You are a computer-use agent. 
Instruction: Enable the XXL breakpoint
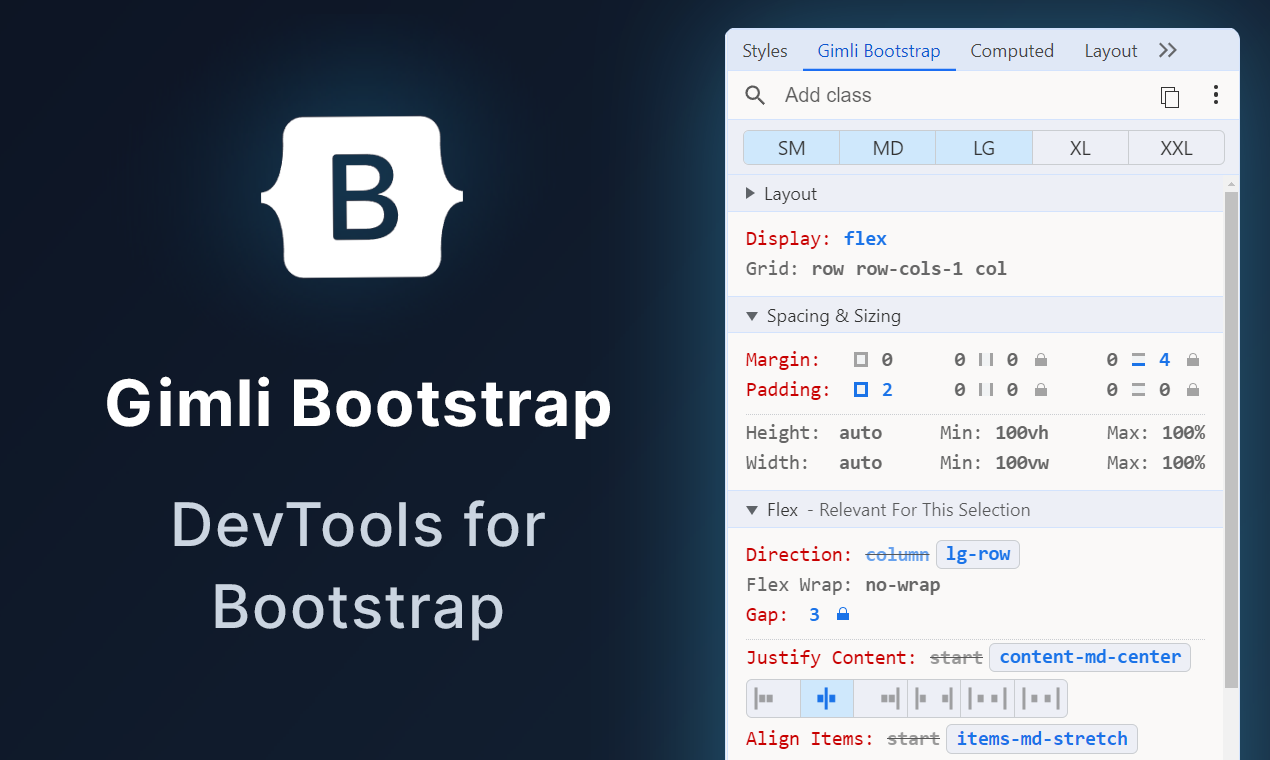tap(1176, 148)
